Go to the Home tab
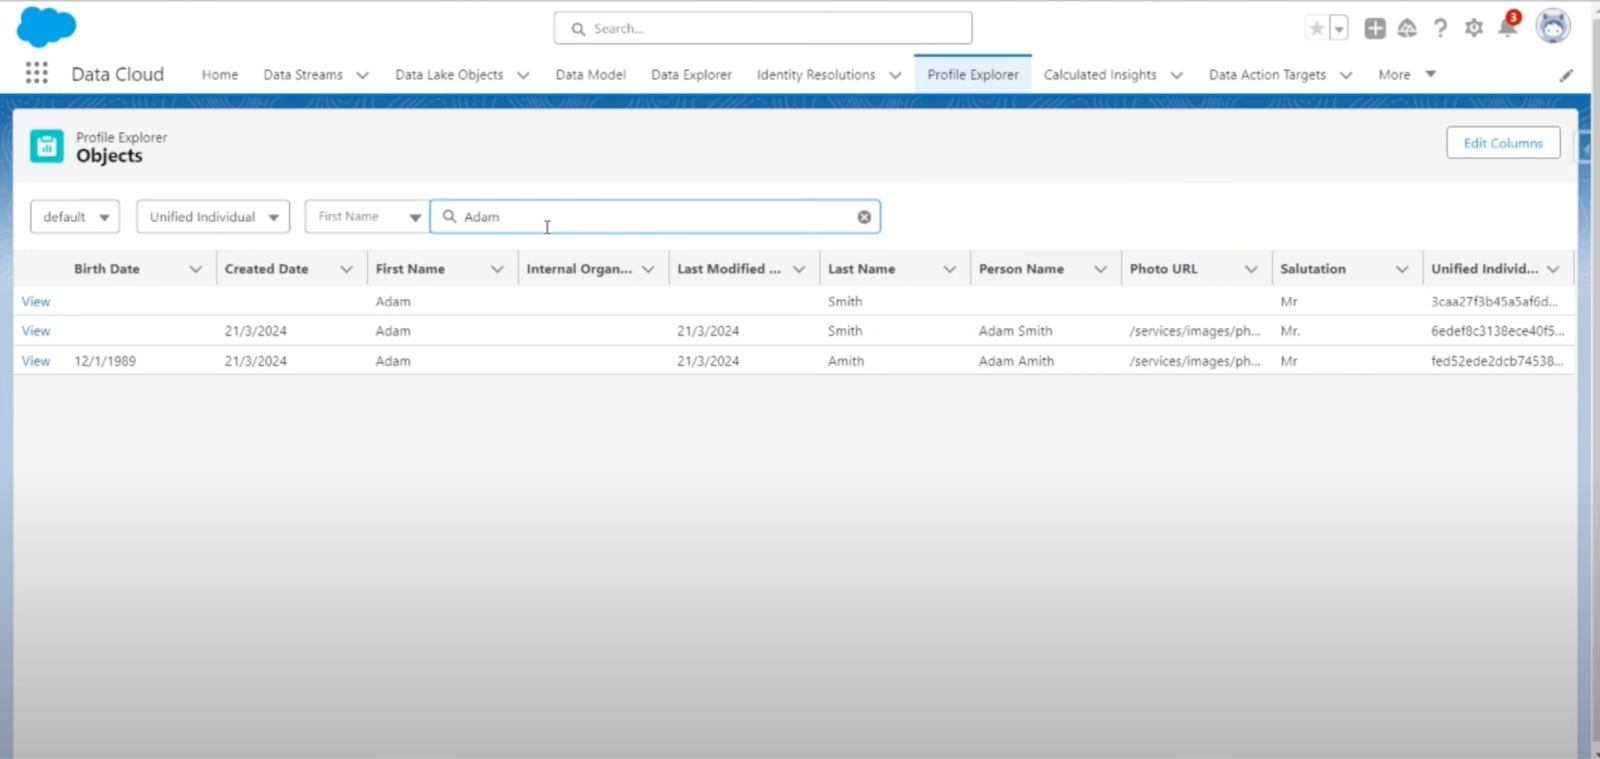The image size is (1600, 759). 220,75
